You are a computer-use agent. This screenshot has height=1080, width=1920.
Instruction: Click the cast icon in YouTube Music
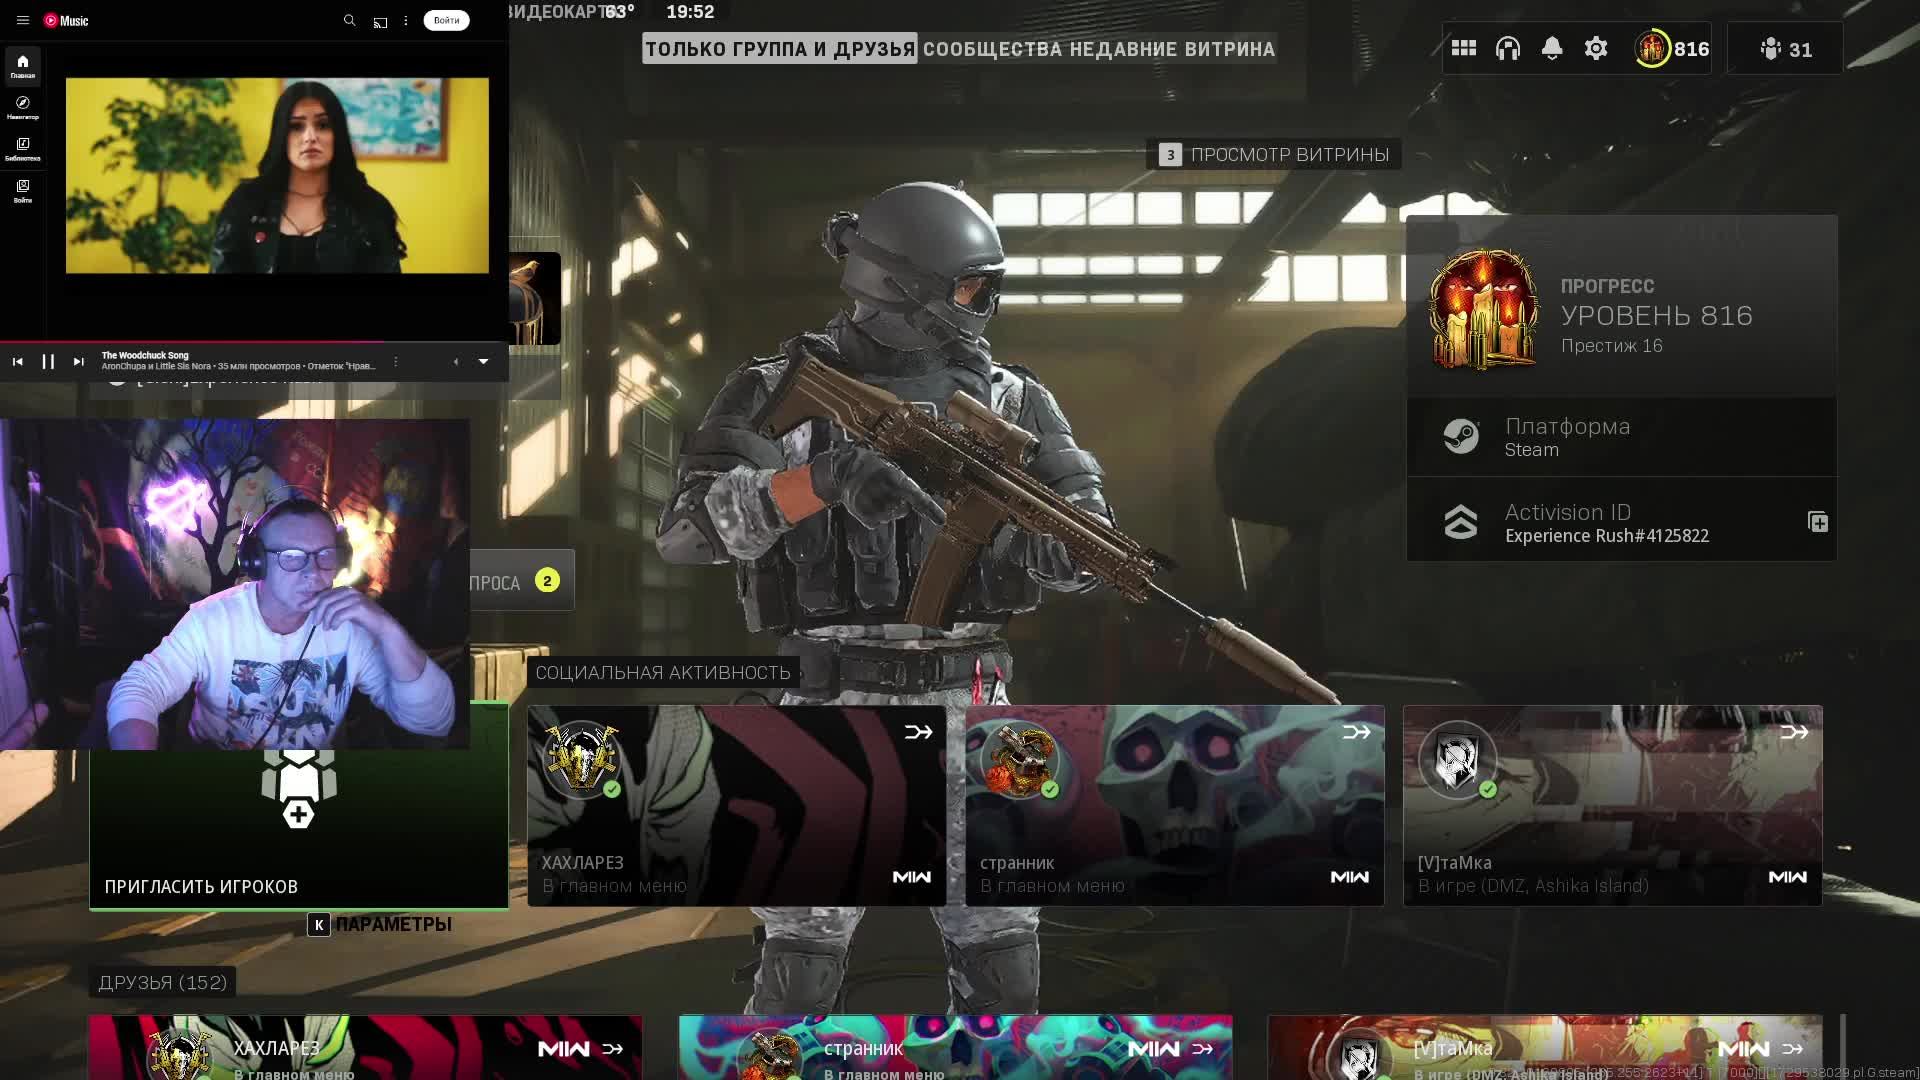pos(380,21)
